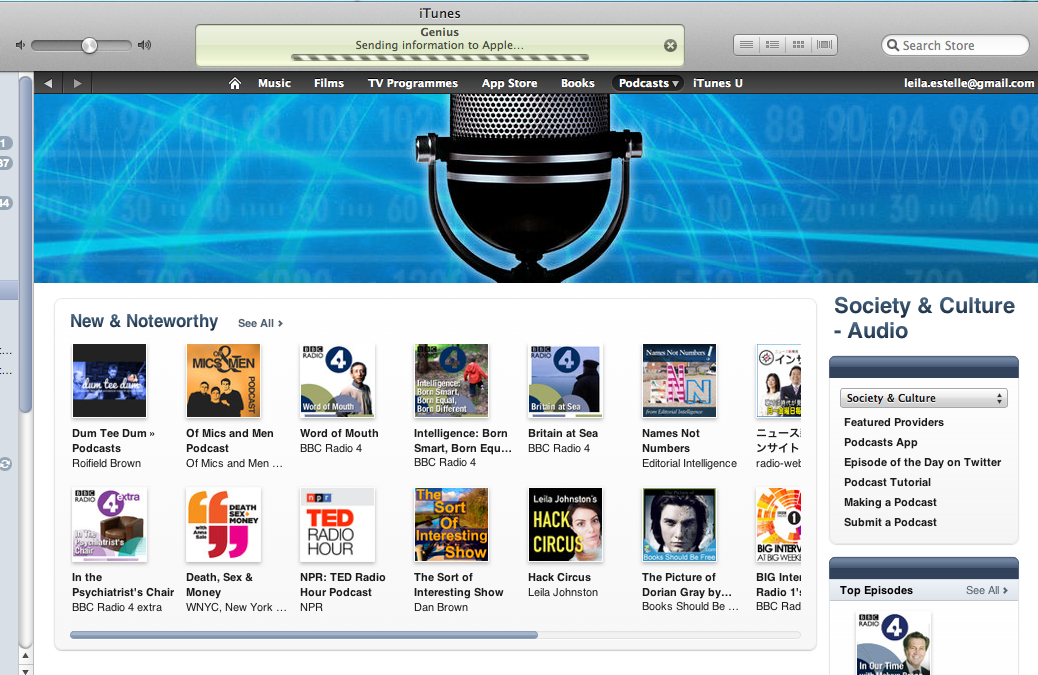Click the New & Noteworthy horizontal scrollbar

(x=304, y=635)
